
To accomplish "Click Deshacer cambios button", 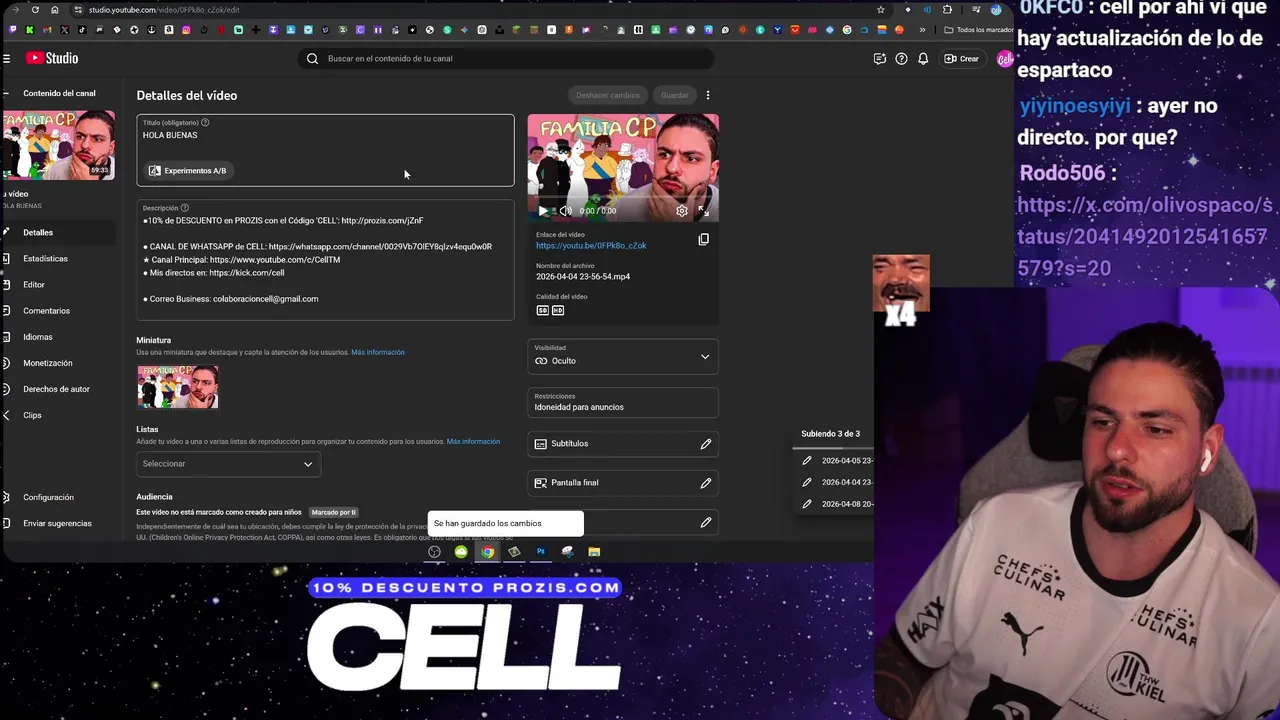I will click(607, 95).
